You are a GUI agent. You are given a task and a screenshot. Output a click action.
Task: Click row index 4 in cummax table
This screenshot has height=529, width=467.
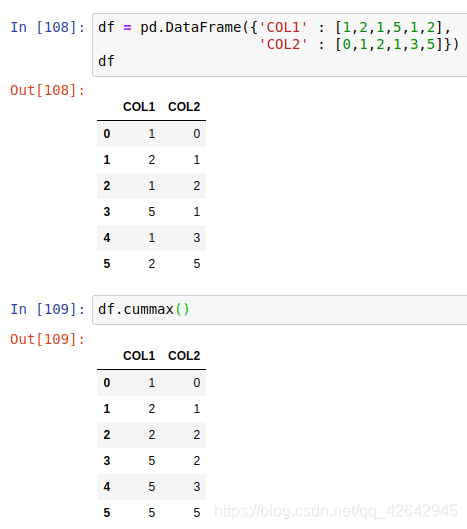click(107, 487)
